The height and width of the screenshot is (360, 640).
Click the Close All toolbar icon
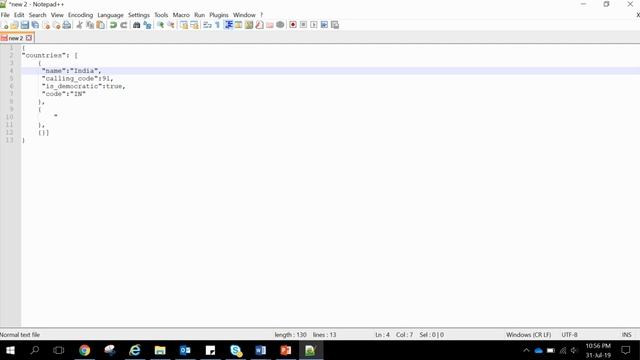(56, 25)
